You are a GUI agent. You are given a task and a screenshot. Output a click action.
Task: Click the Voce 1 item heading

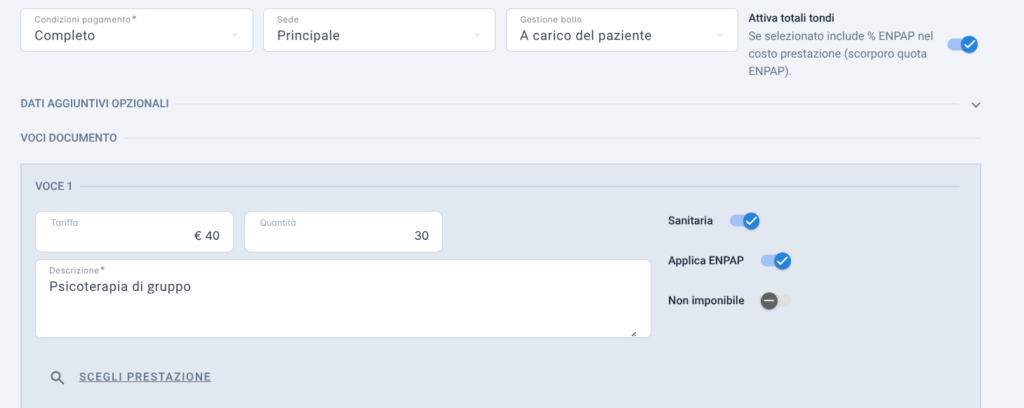[54, 187]
